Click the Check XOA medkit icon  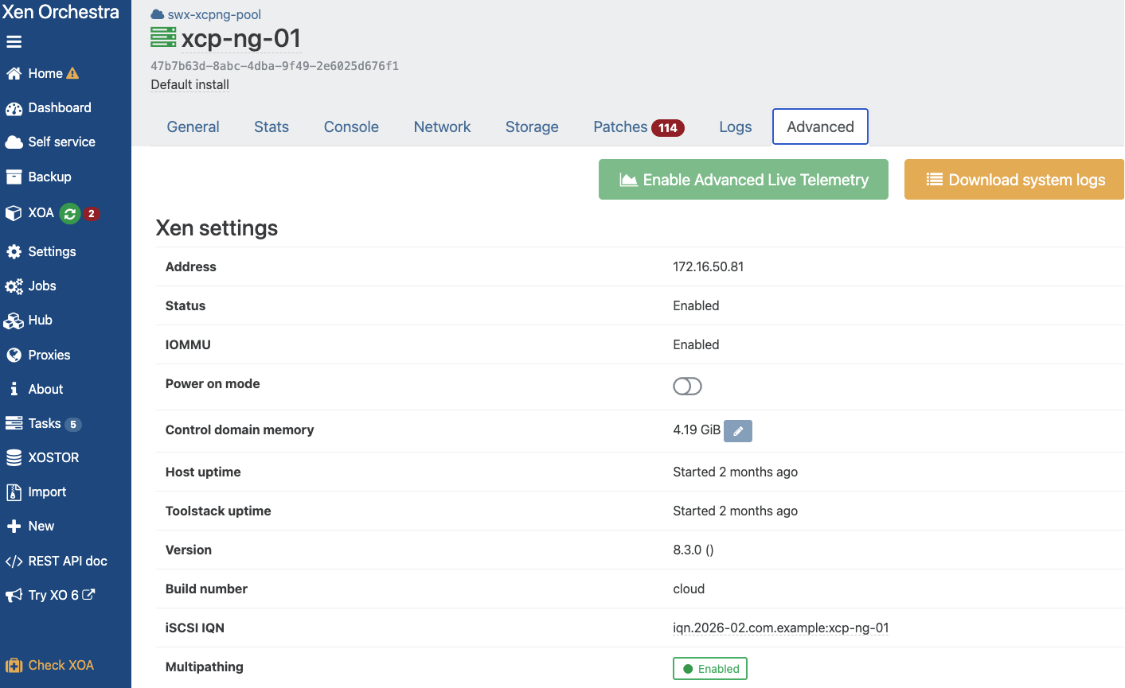pos(14,666)
